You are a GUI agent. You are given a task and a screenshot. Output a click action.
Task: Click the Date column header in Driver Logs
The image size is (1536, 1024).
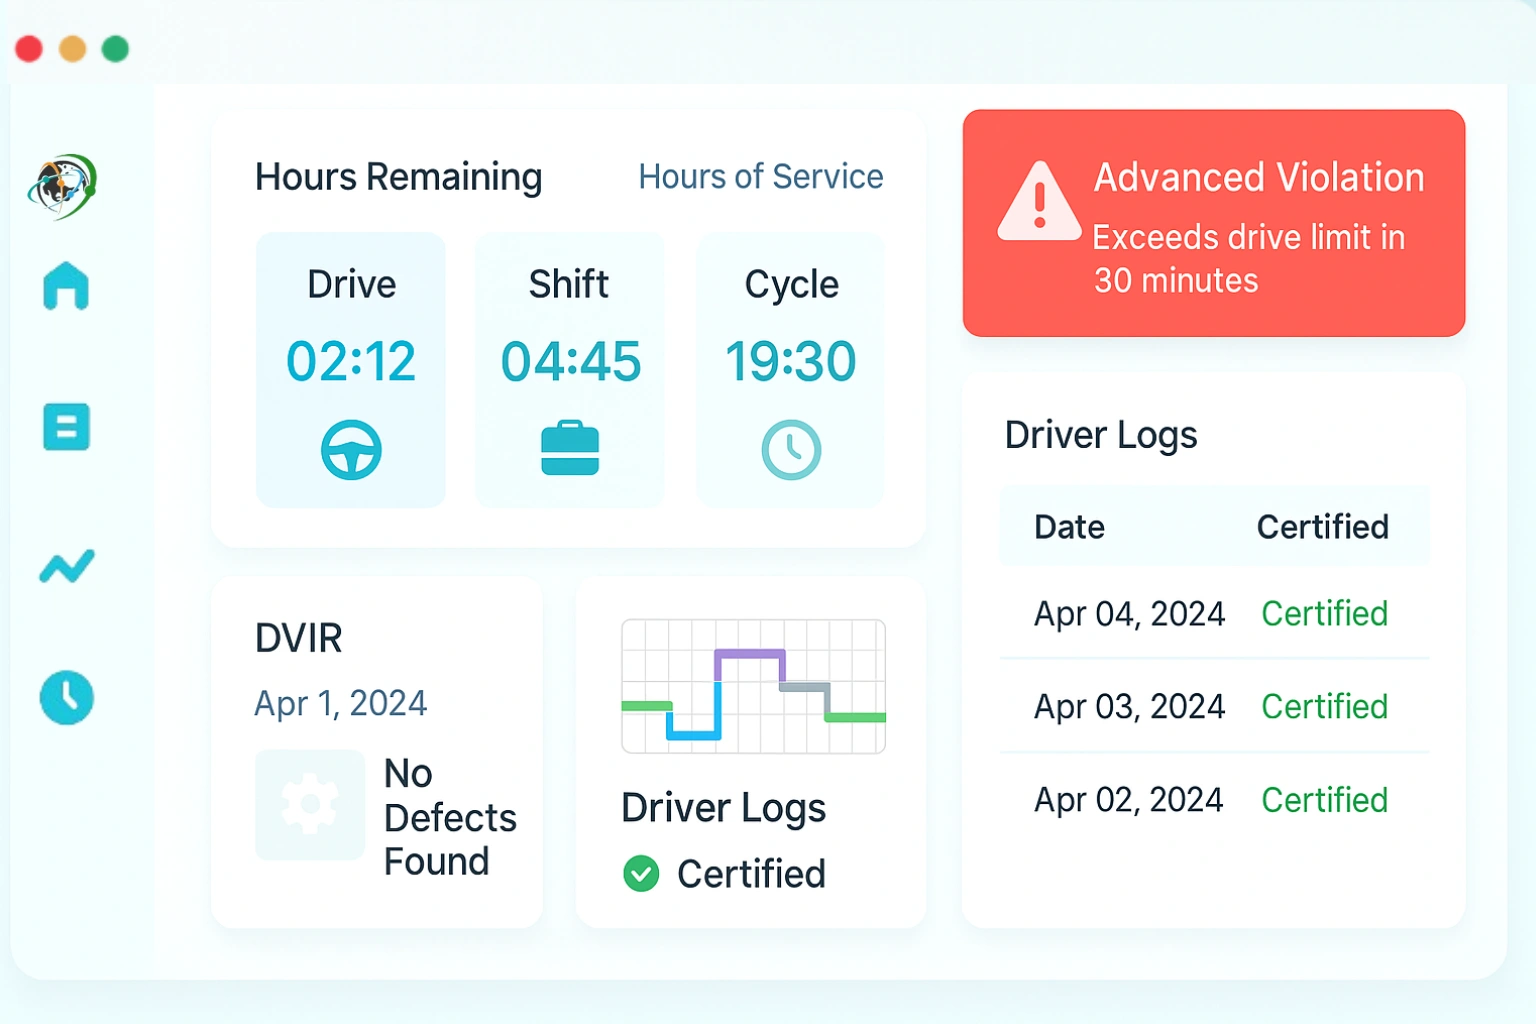pyautogui.click(x=1069, y=527)
